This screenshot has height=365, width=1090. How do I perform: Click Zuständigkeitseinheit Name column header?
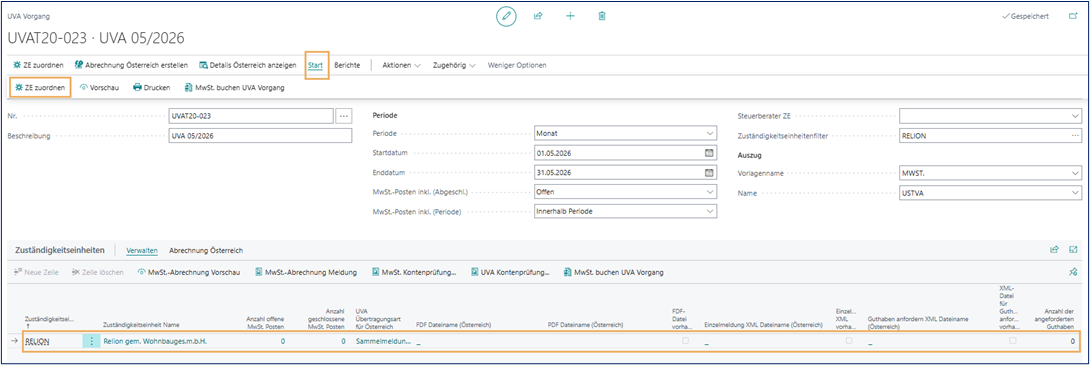[141, 325]
